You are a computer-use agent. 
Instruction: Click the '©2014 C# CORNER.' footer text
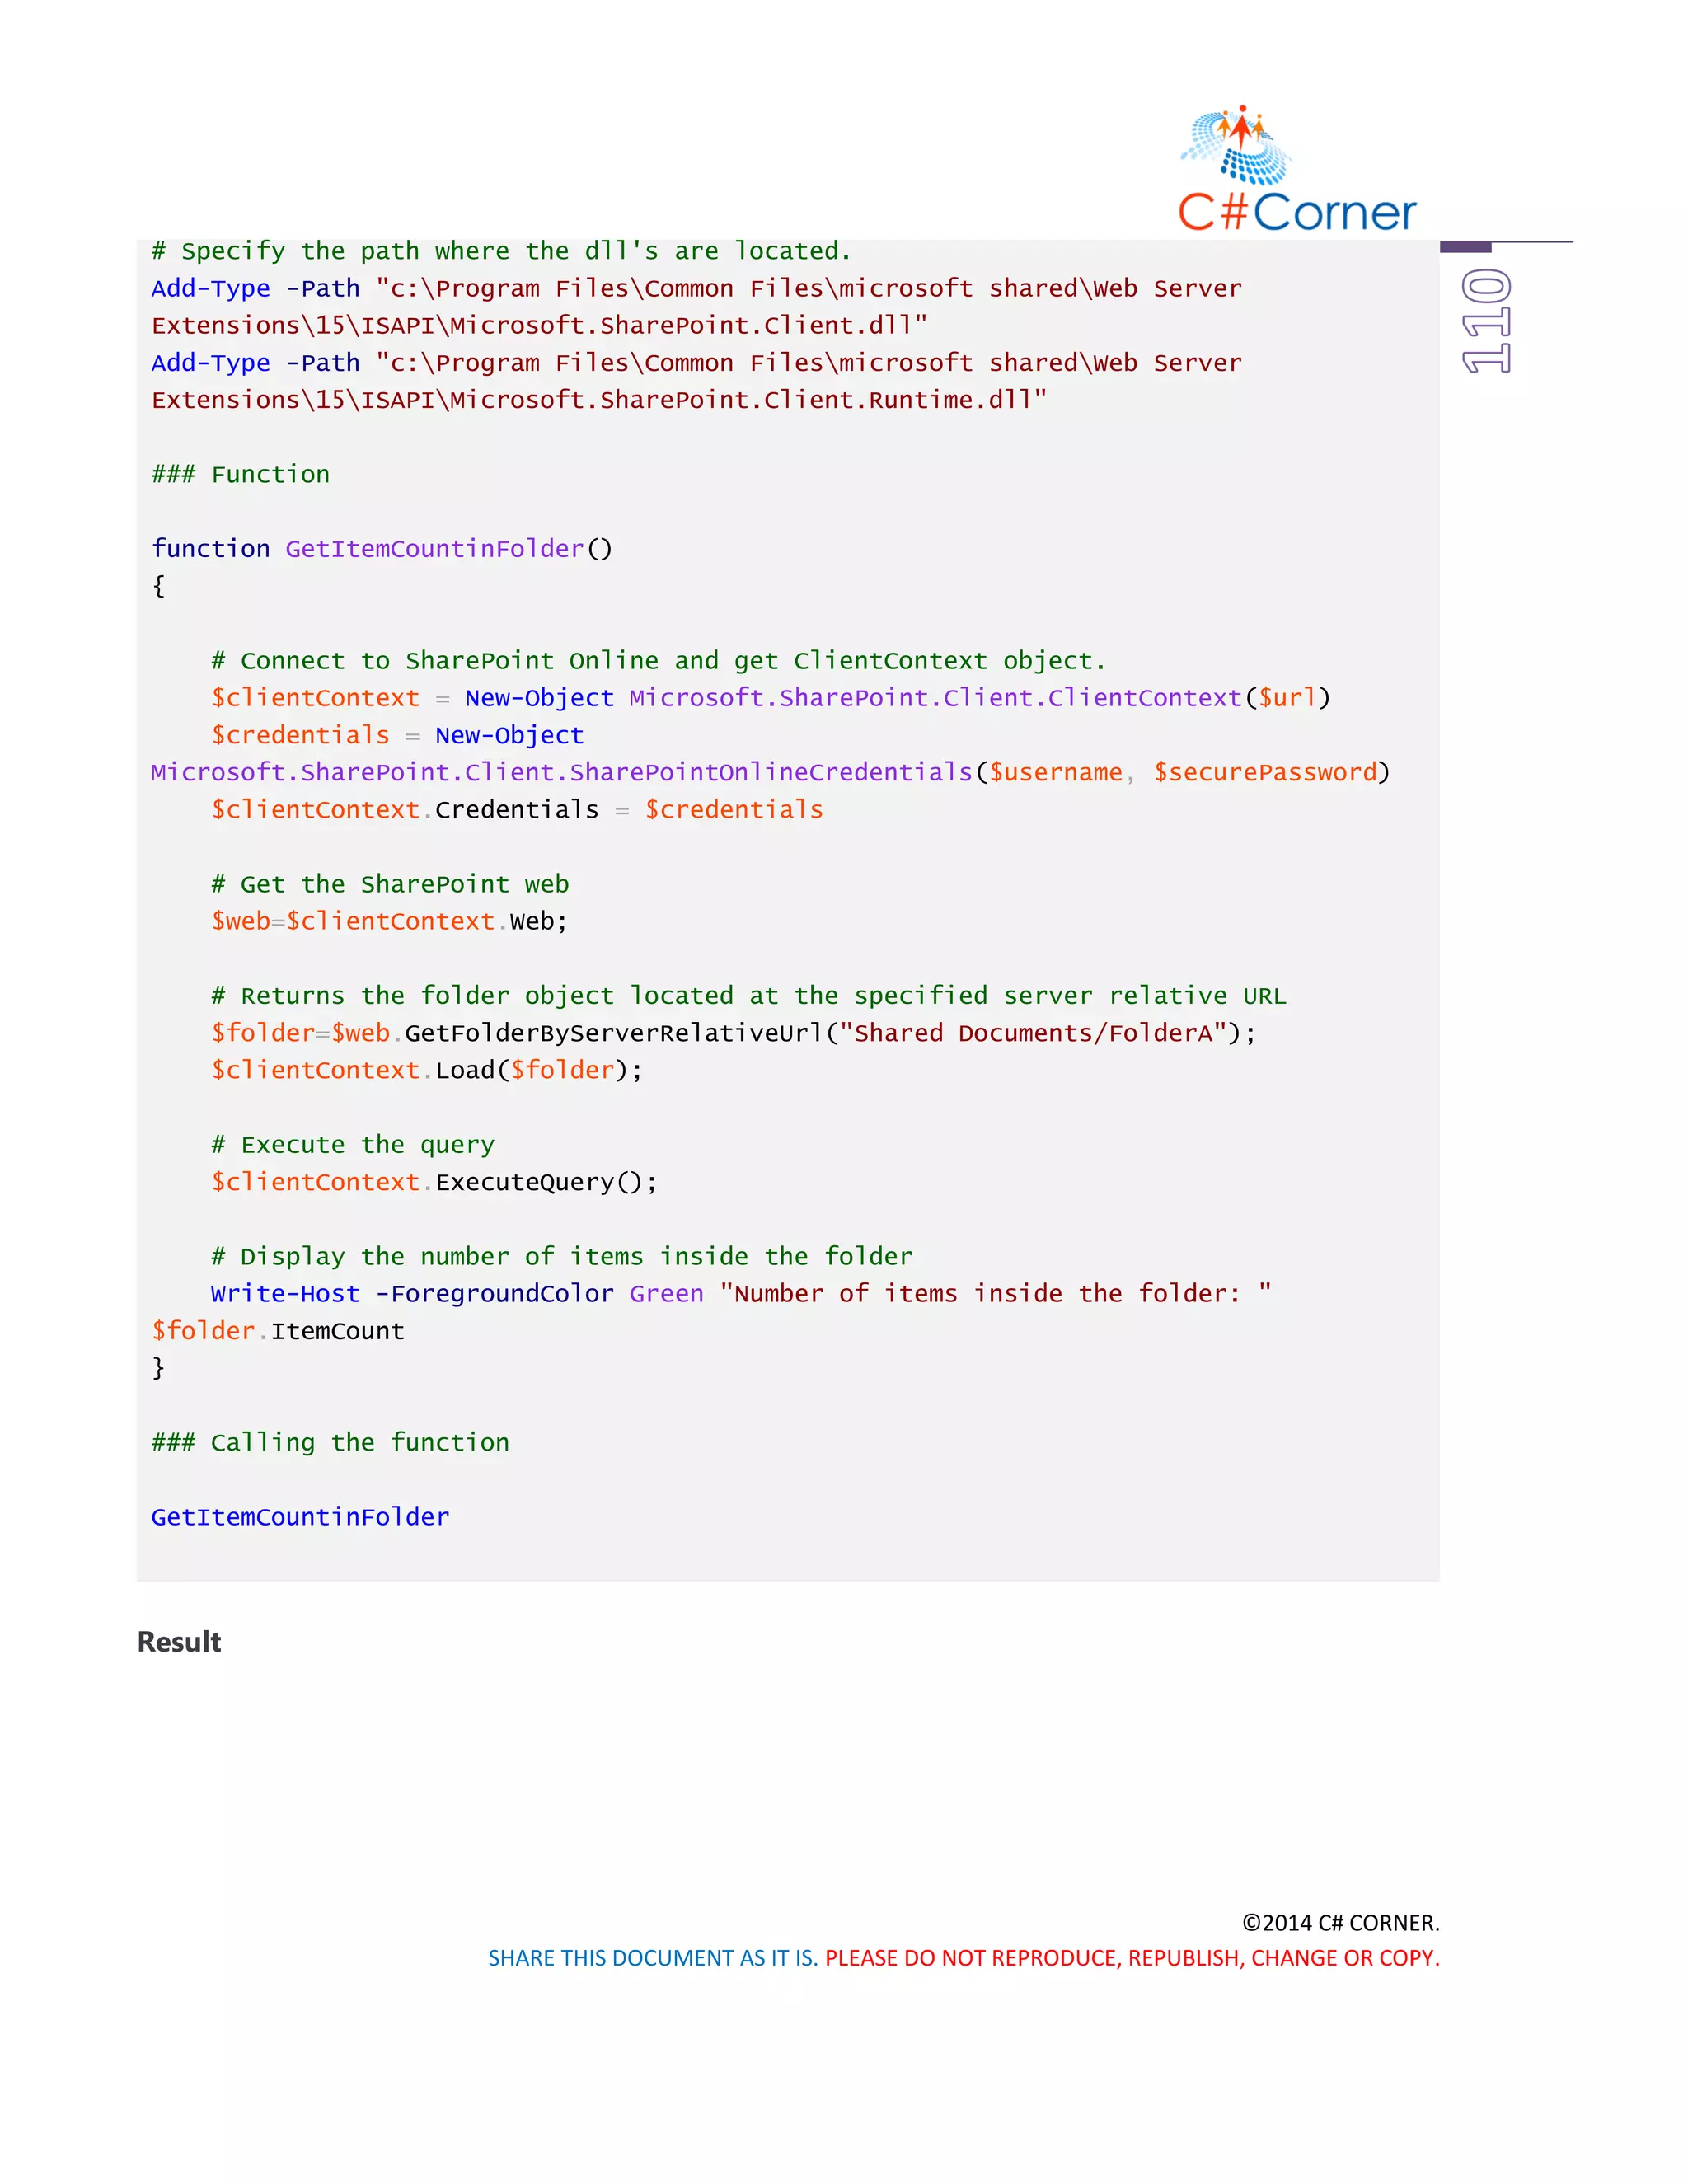1340,1923
